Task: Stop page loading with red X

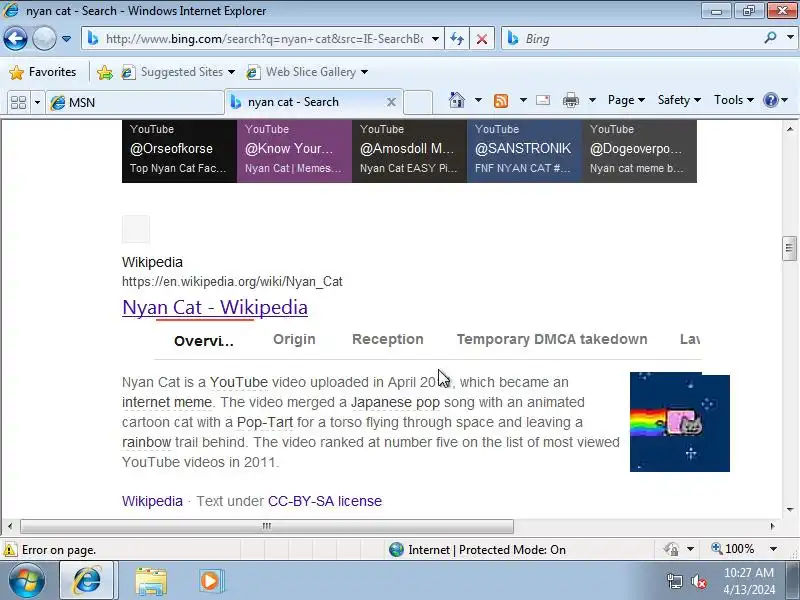Action: pyautogui.click(x=482, y=39)
